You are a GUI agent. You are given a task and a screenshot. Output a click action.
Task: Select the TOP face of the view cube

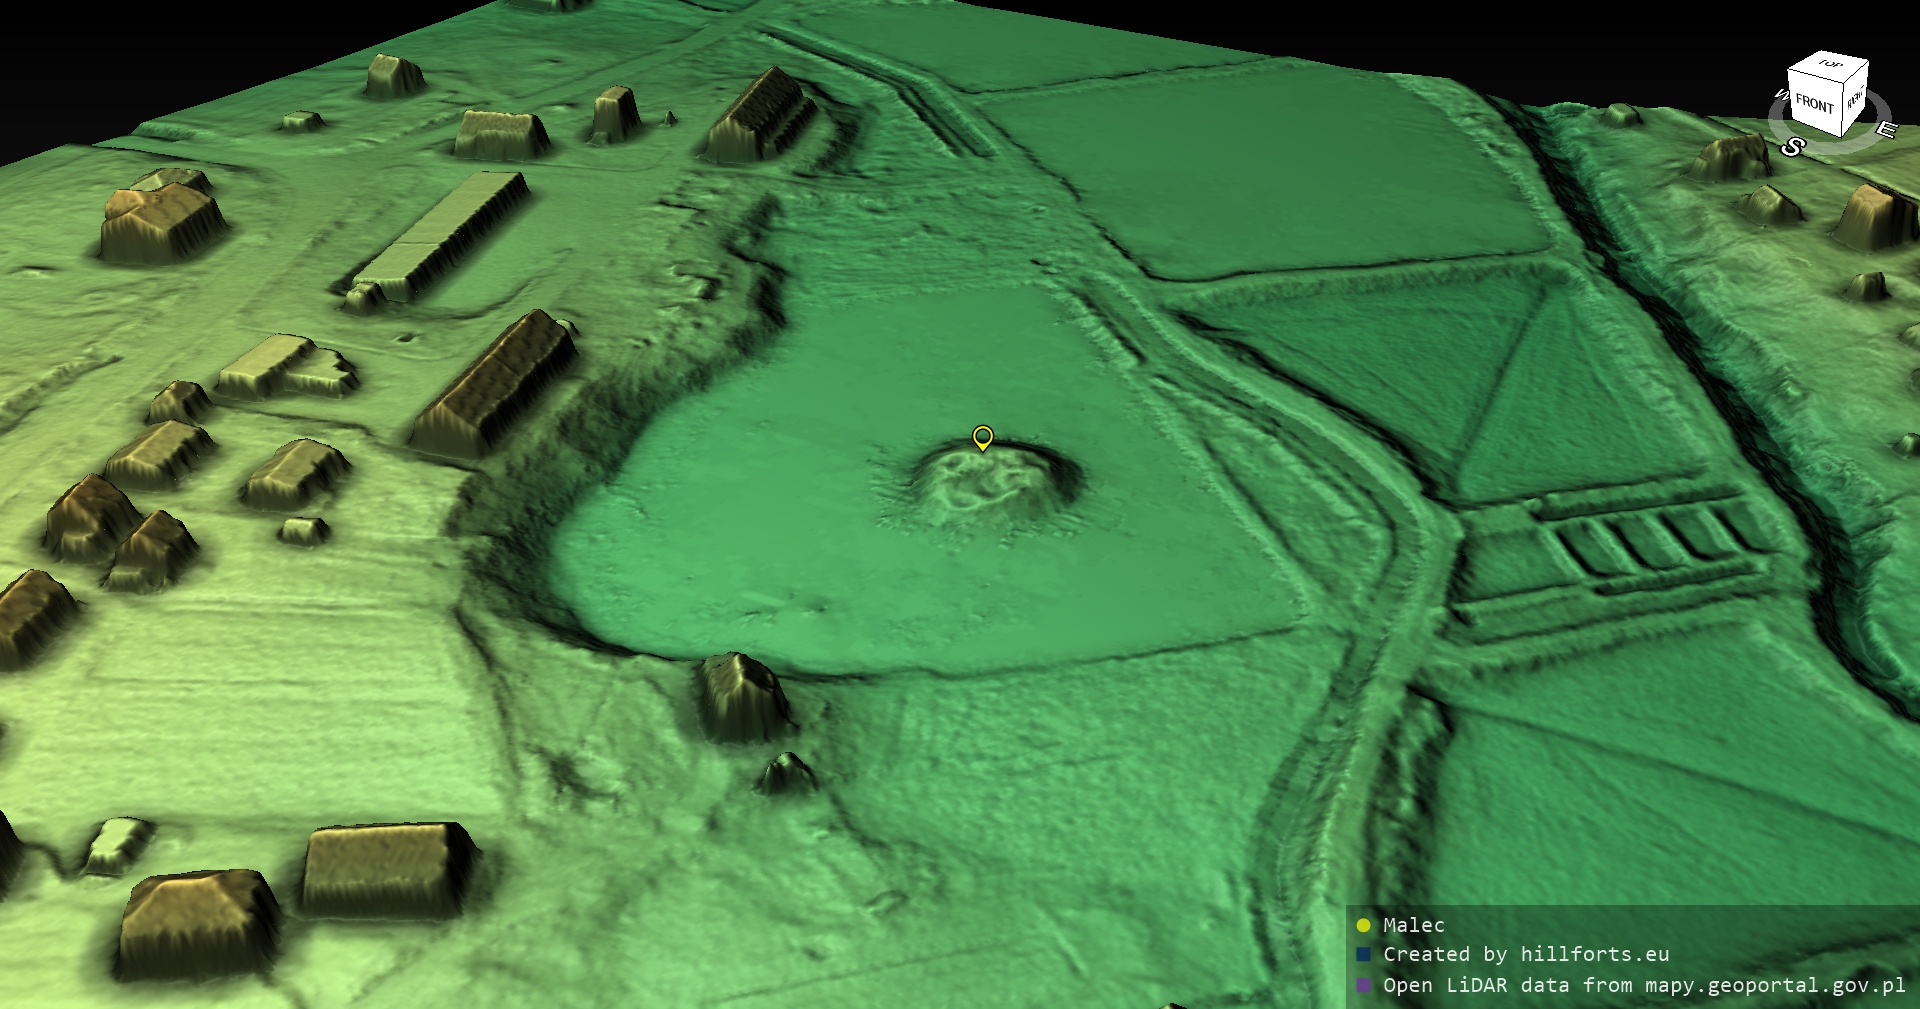(x=1830, y=65)
